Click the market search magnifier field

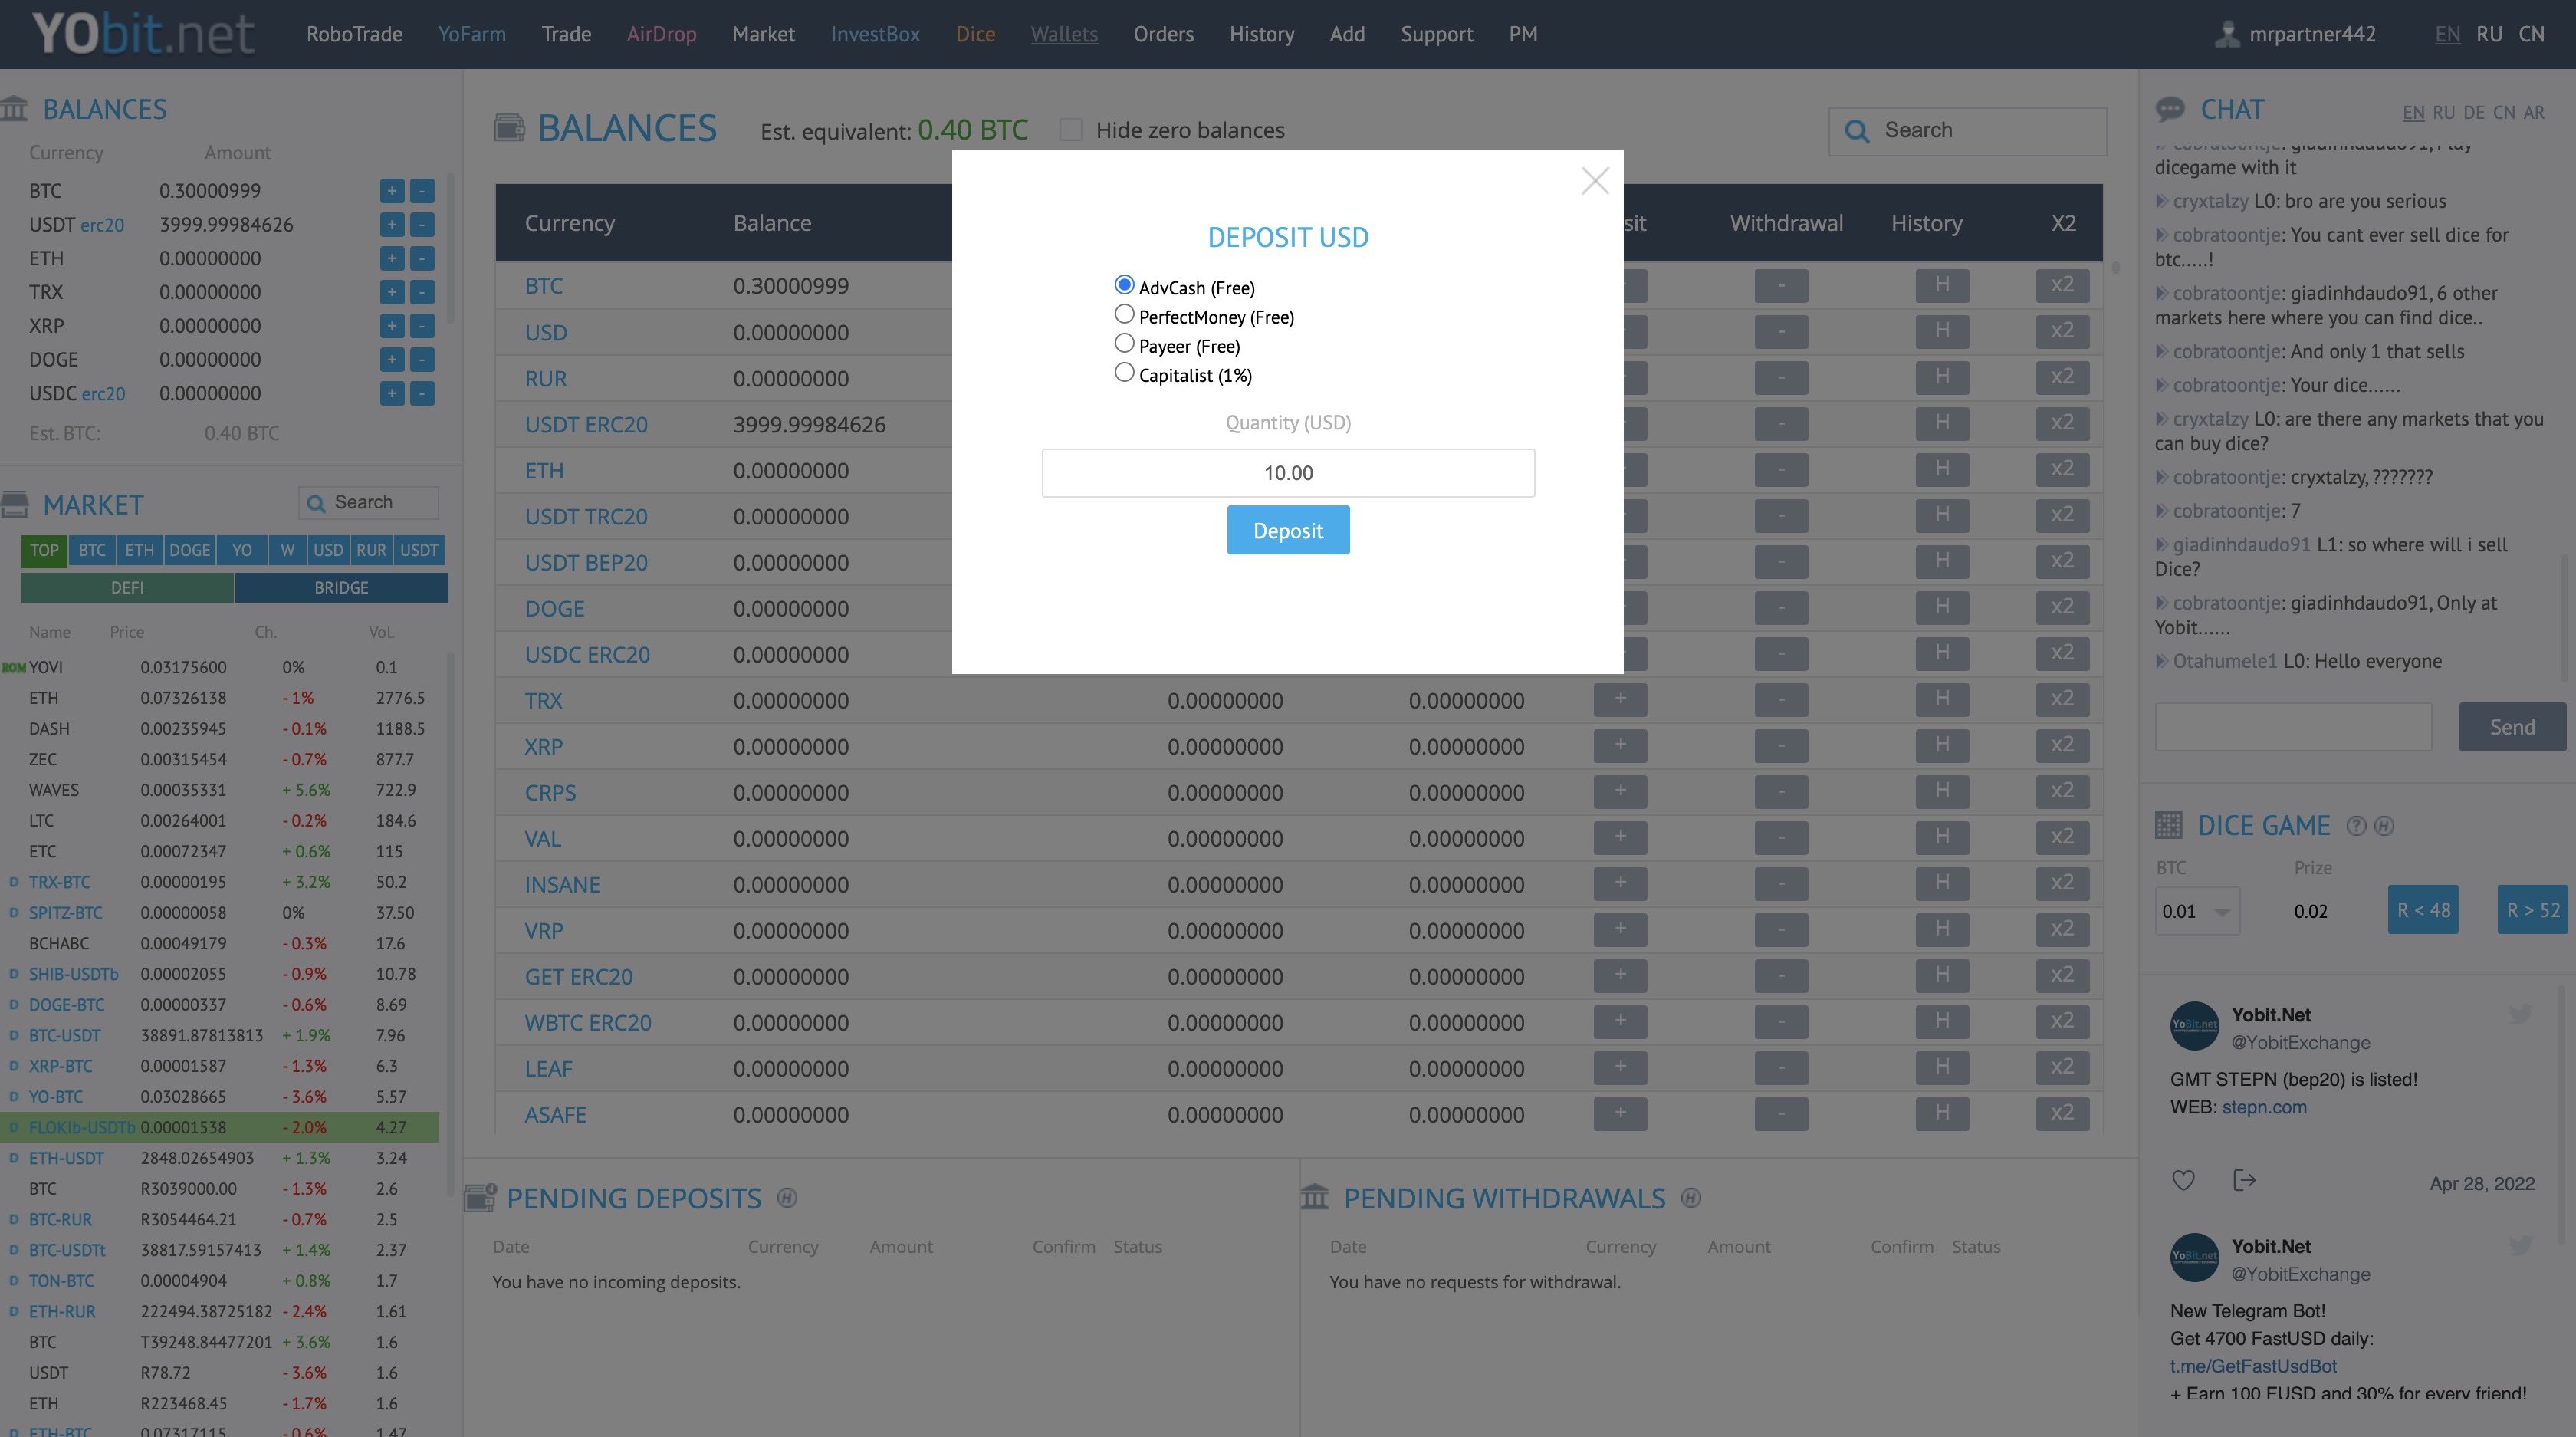(x=368, y=503)
